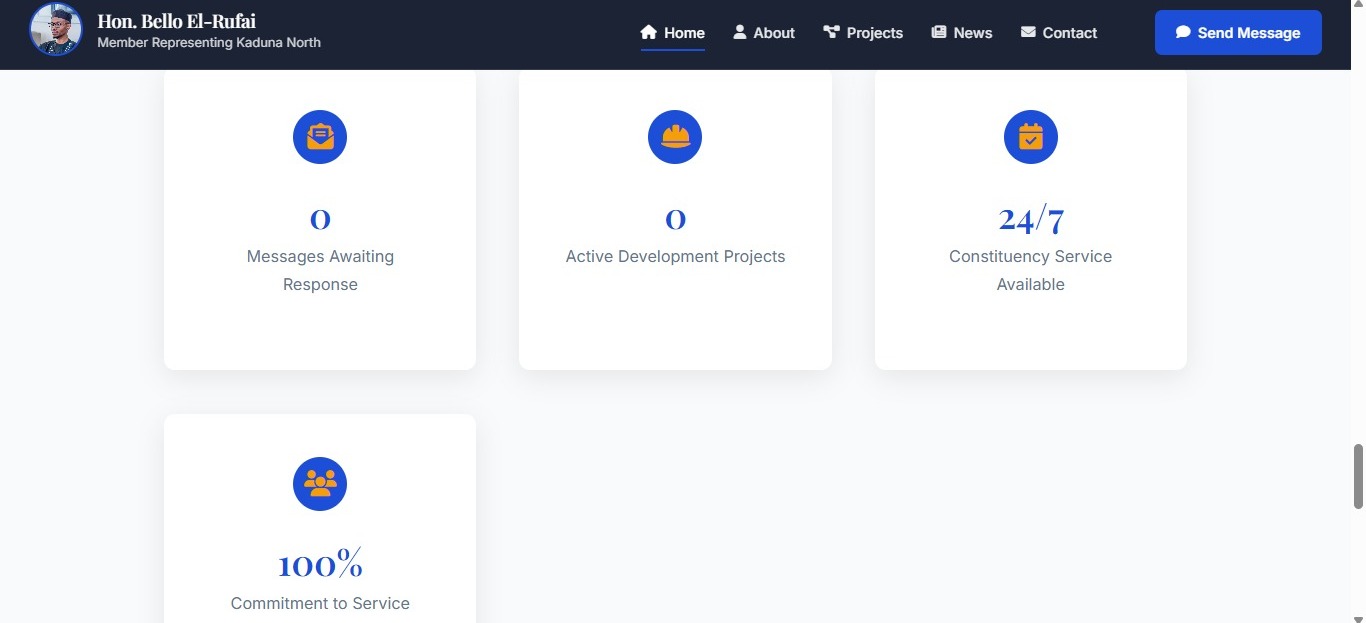Click the envelope icon beside Contact
This screenshot has width=1366, height=623.
click(1028, 32)
